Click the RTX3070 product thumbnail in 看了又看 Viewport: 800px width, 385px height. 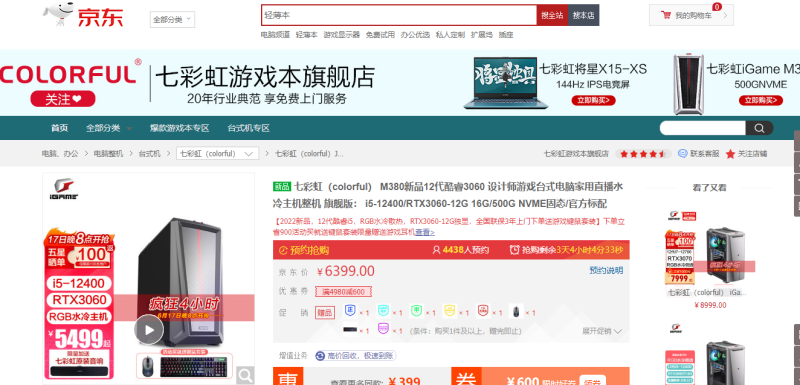(x=710, y=255)
